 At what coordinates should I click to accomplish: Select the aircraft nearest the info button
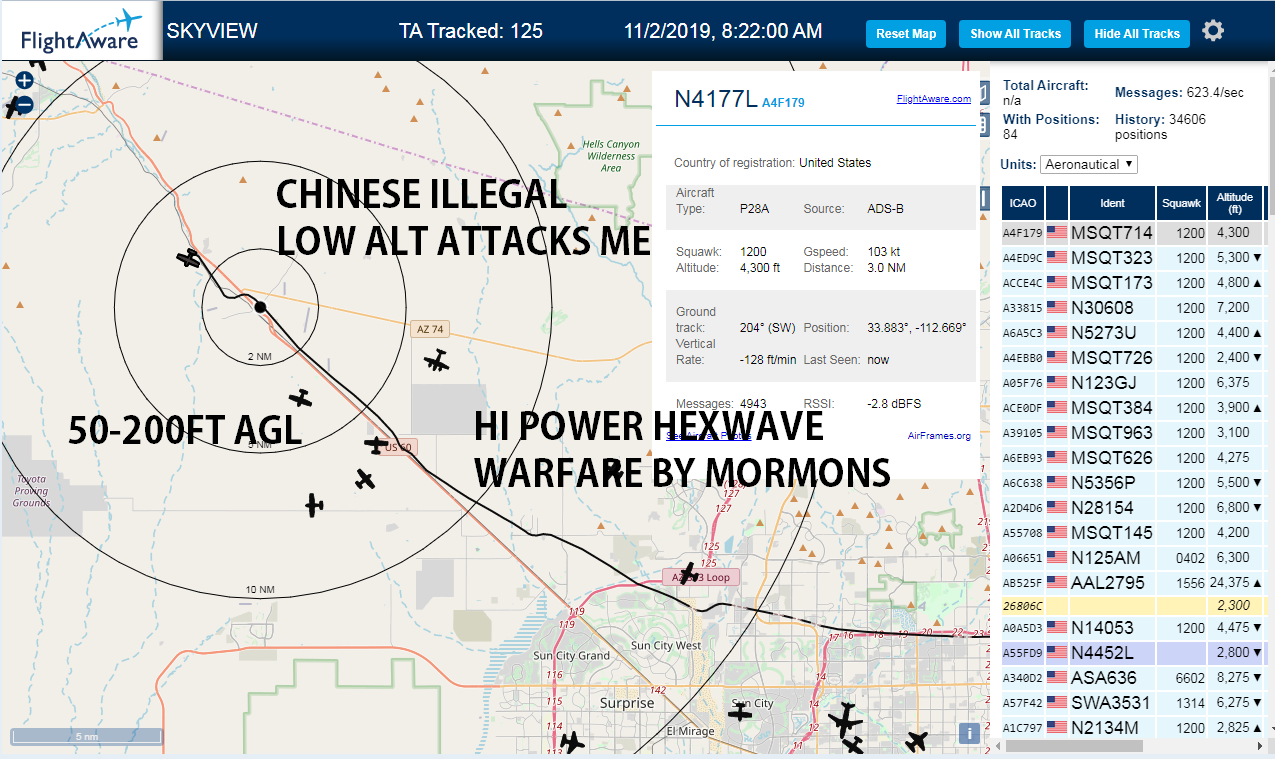[x=917, y=741]
